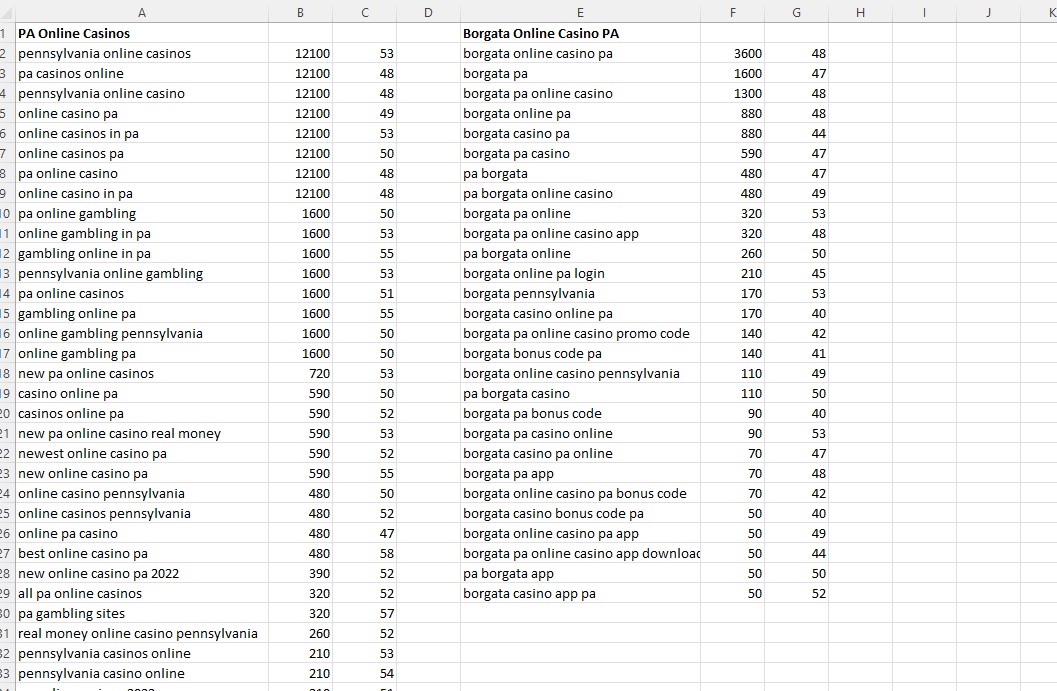Click value 260 in column F
Viewport: 1057px width, 691px height.
click(x=732, y=253)
